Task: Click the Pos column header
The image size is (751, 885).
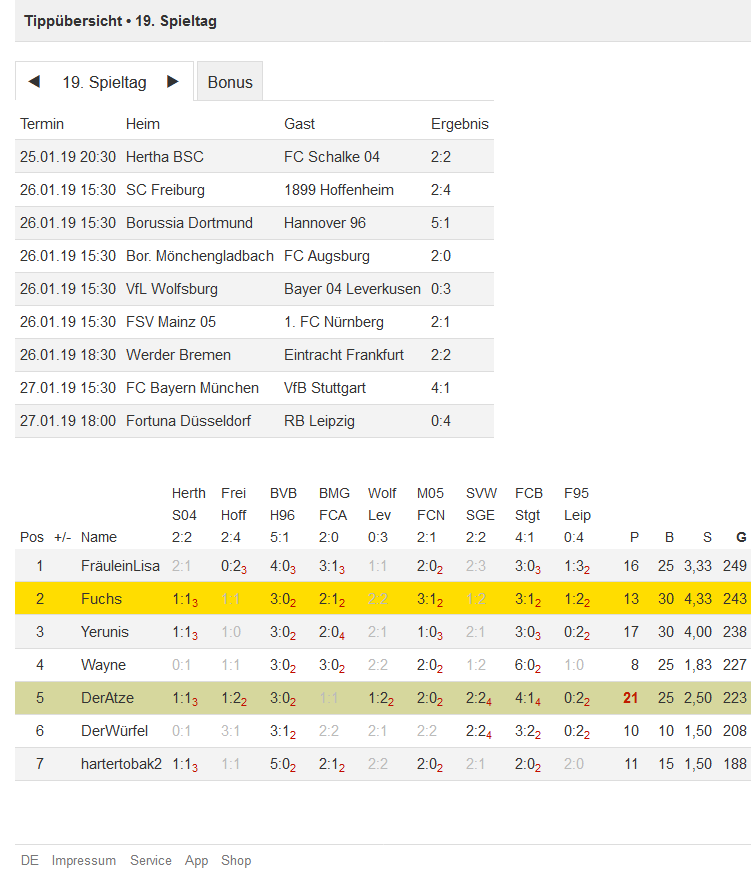Action: 32,537
